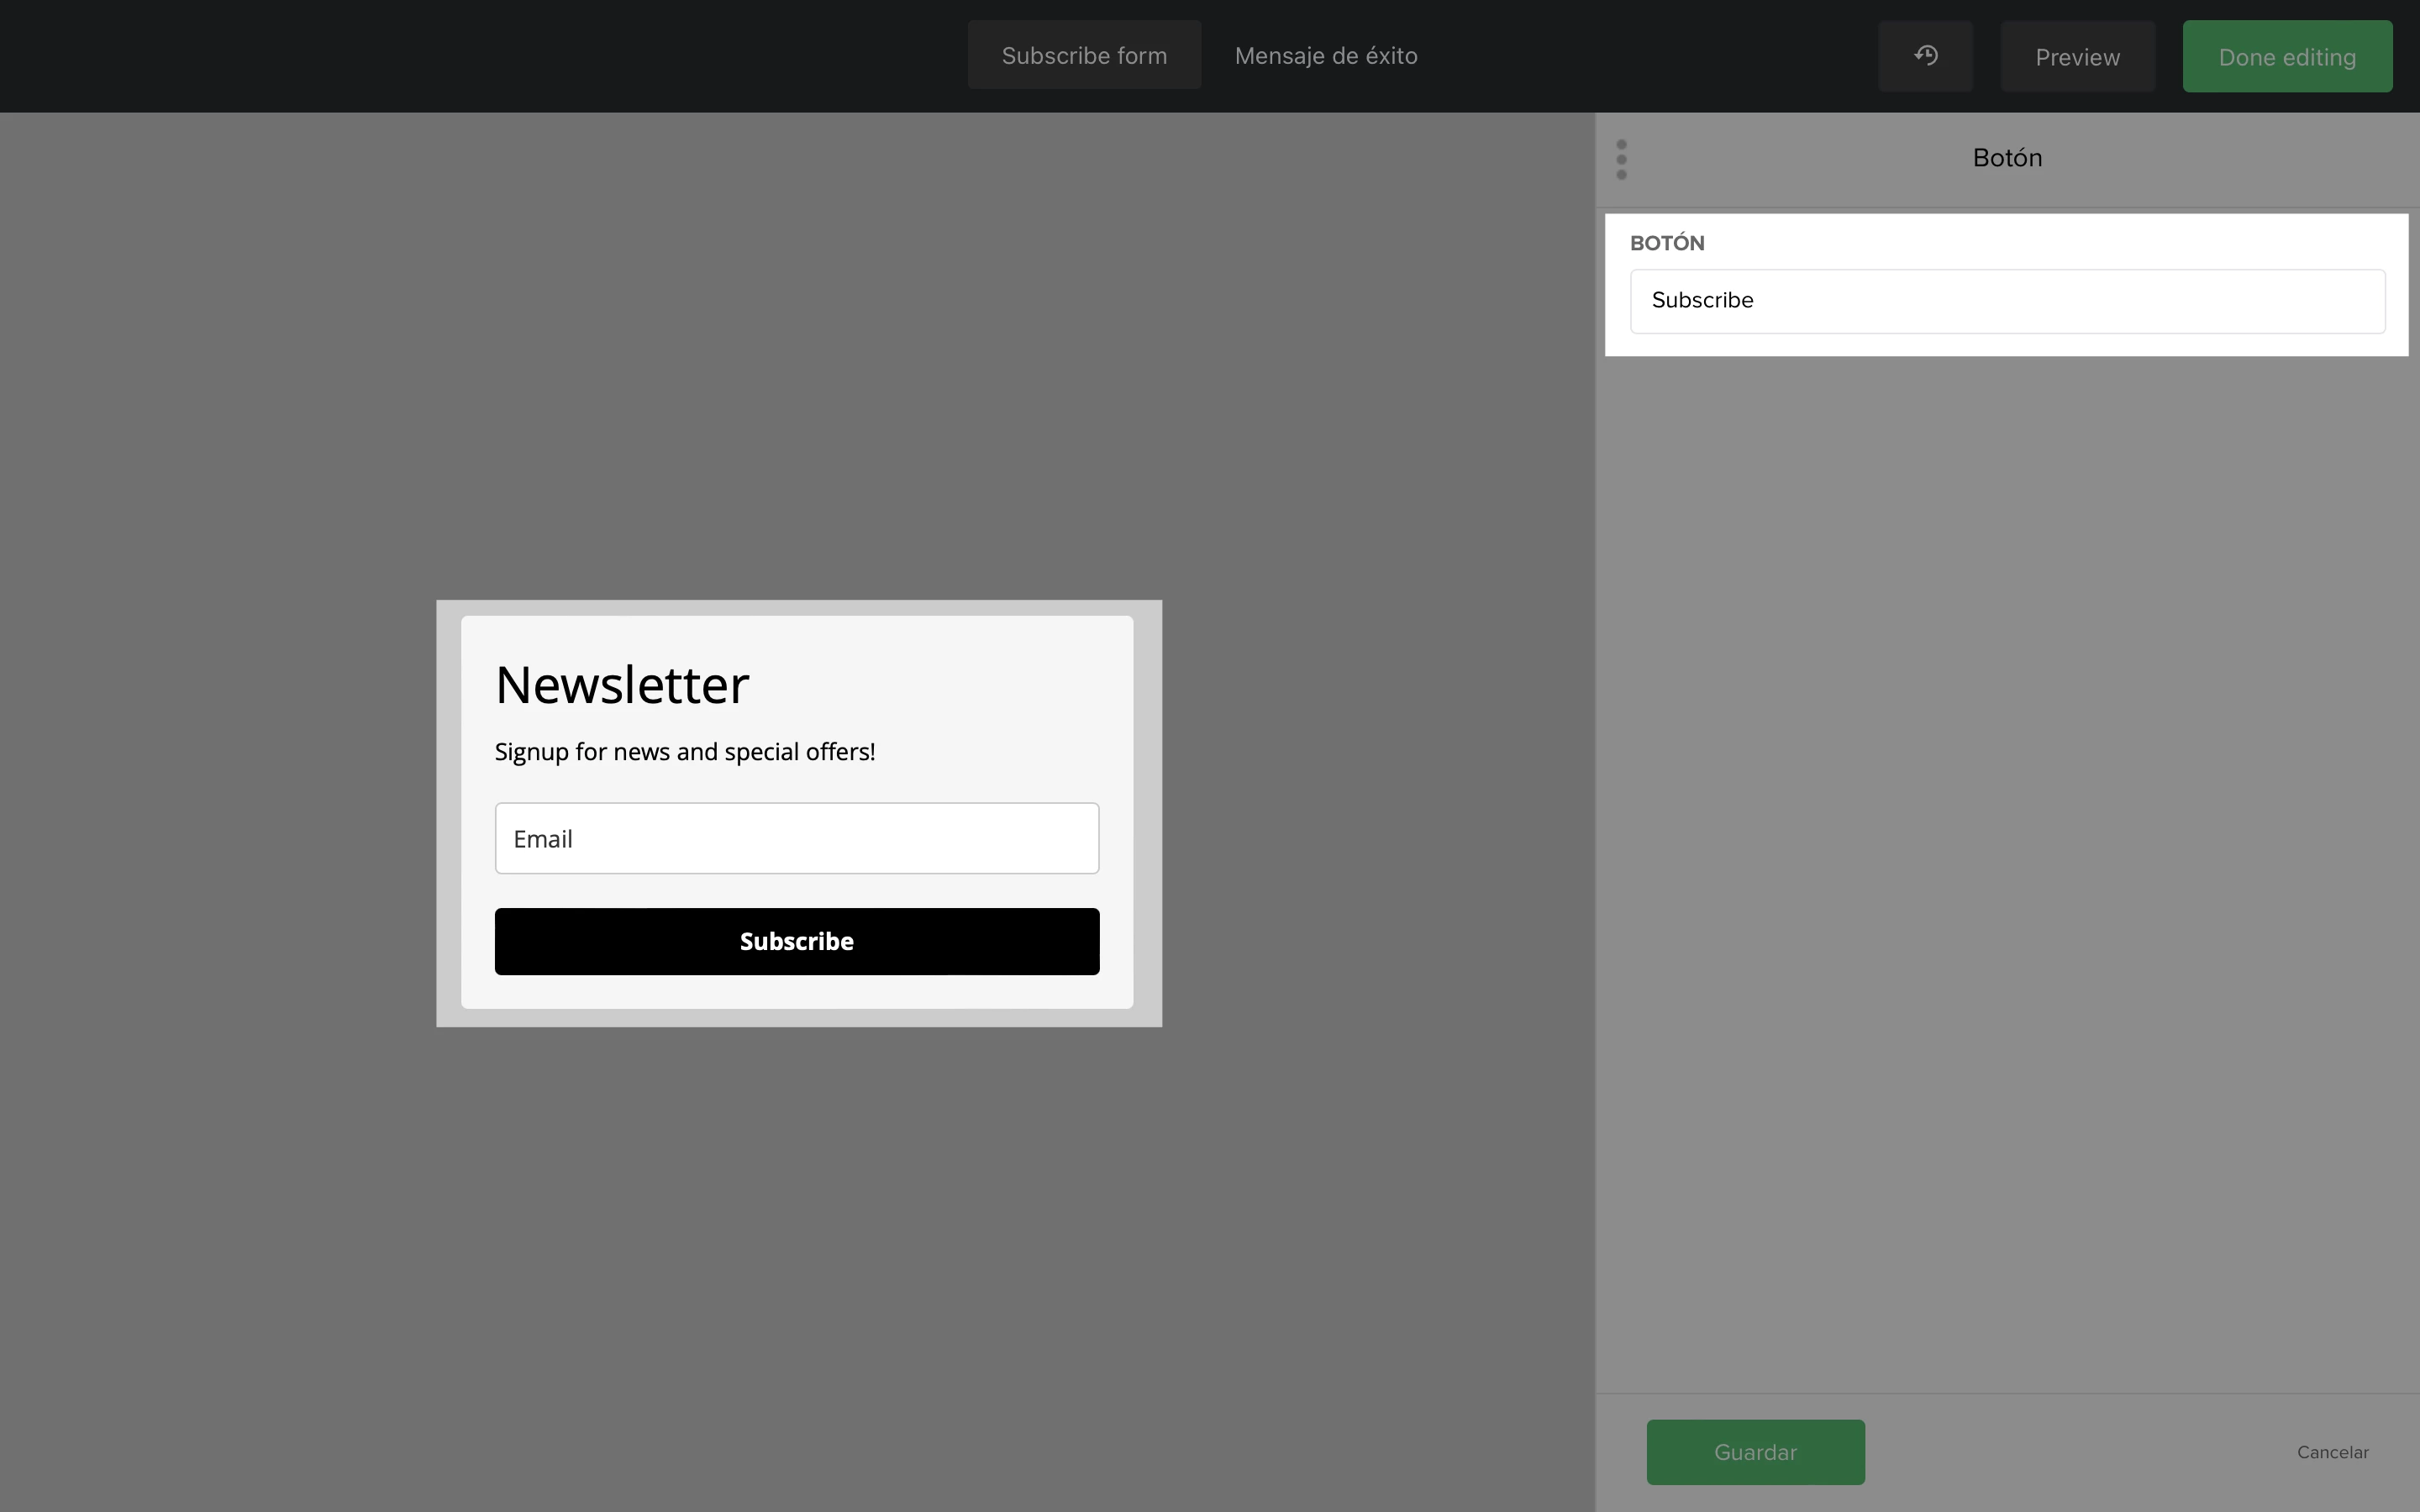
Task: Click the BOTÓN field label
Action: point(1667,243)
